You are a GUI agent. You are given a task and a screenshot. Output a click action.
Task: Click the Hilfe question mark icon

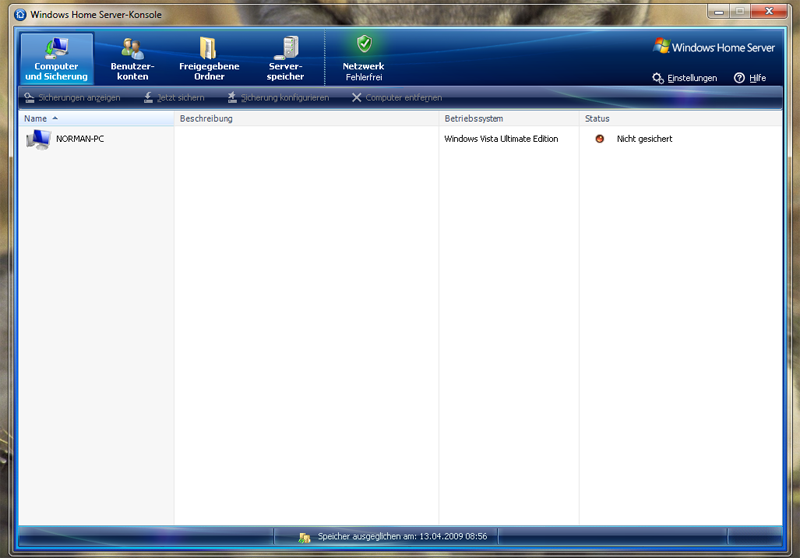pos(739,78)
